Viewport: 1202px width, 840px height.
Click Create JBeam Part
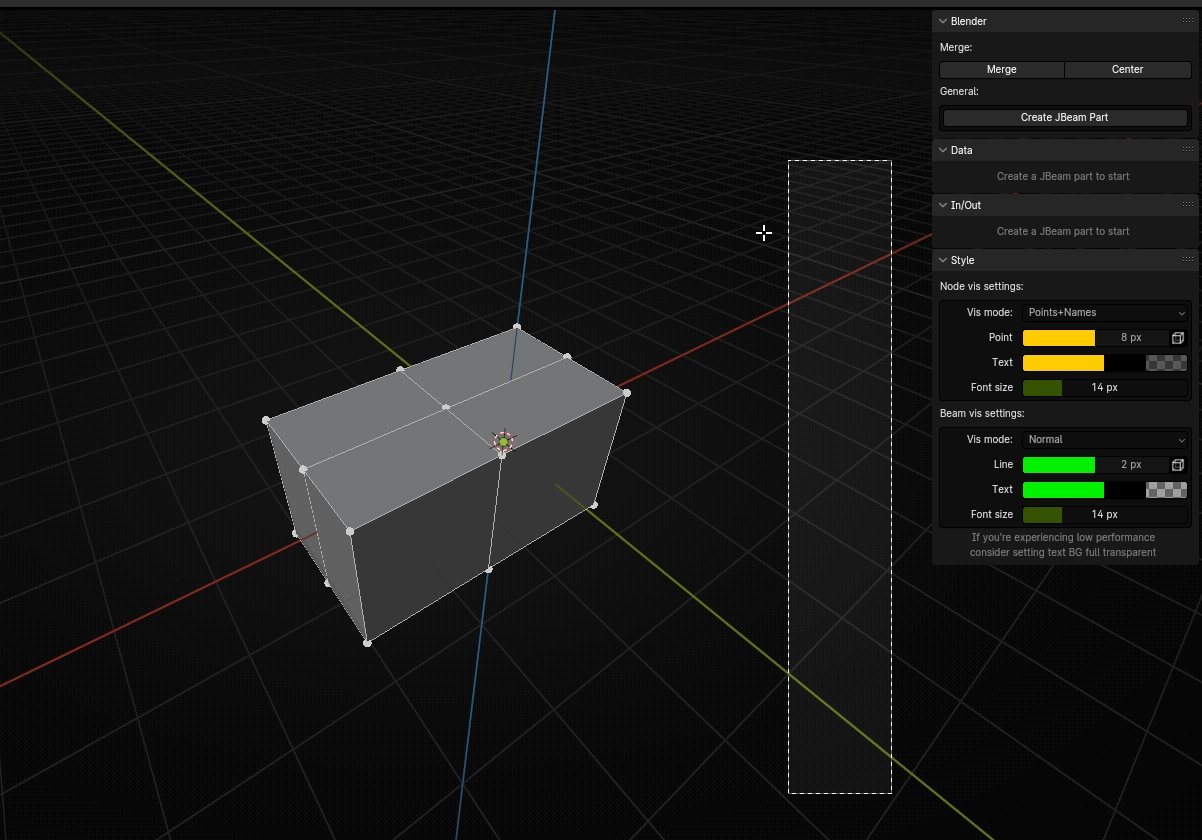(1064, 118)
